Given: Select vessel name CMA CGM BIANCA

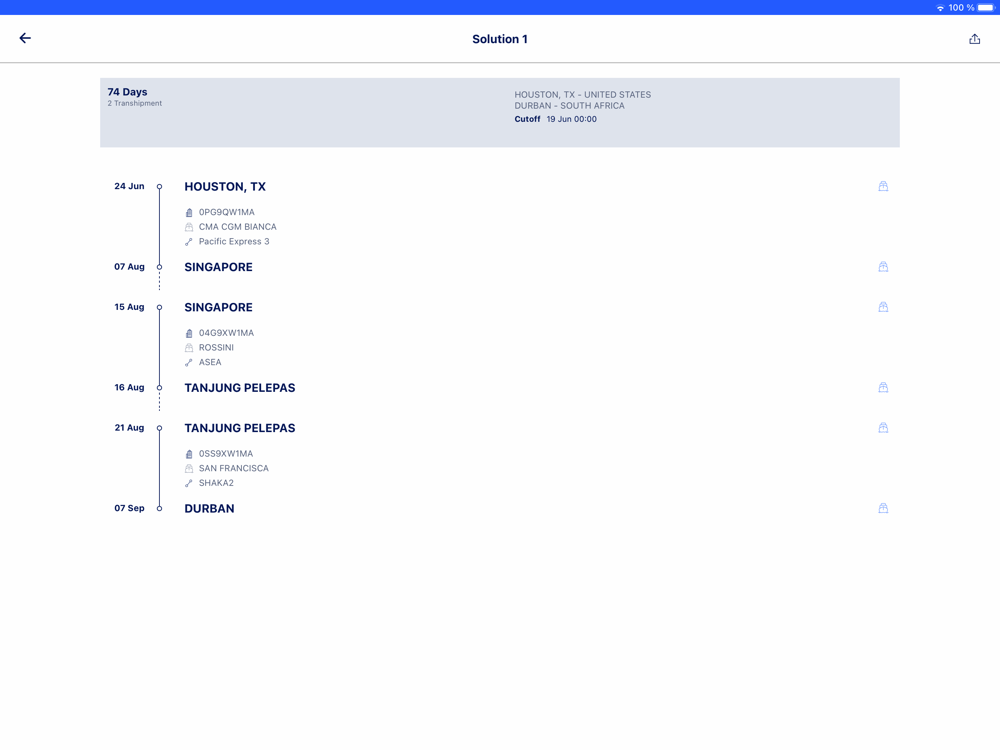Looking at the screenshot, I should pos(237,227).
